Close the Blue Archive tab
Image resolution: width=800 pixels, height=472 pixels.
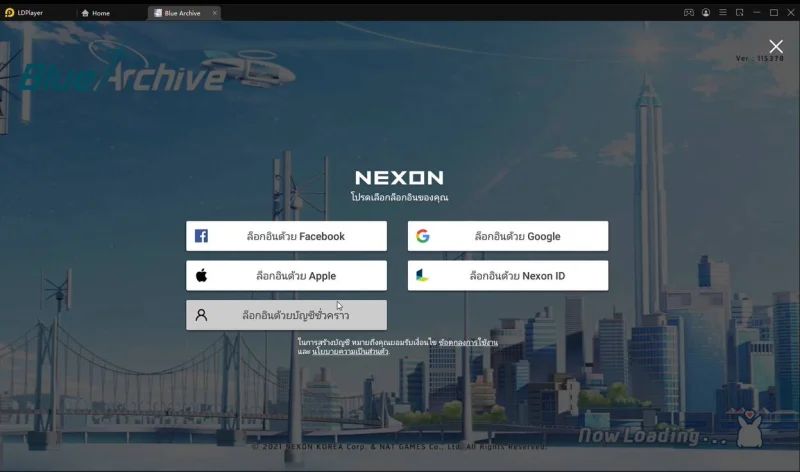pyautogui.click(x=215, y=13)
